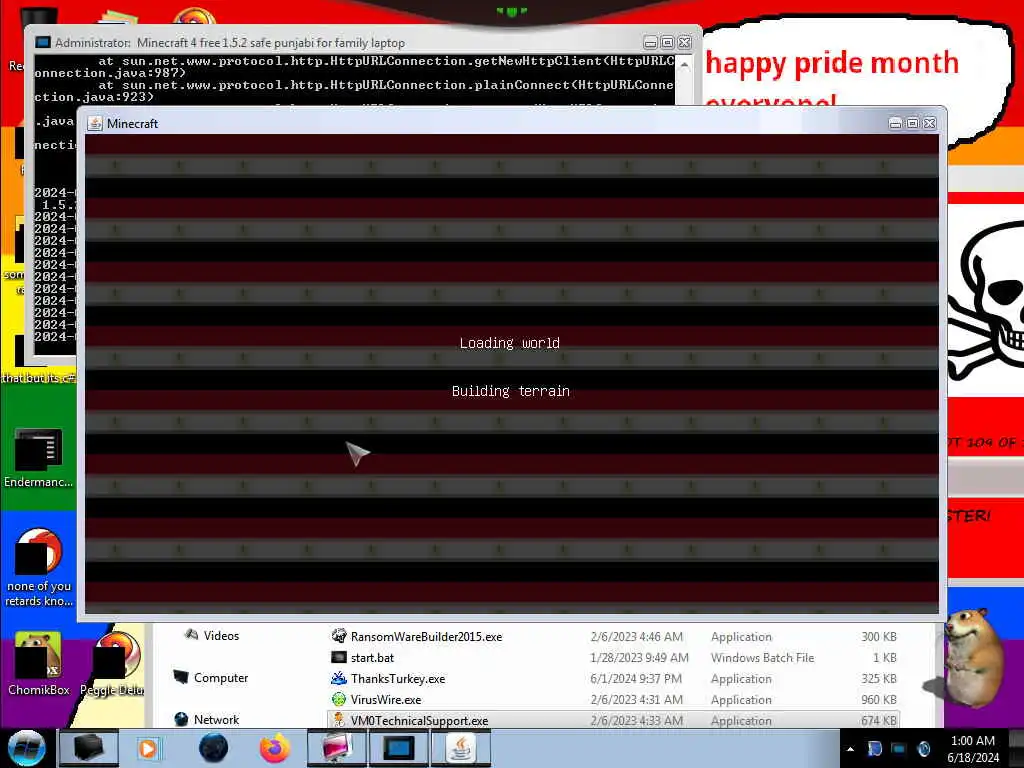Click the 'Loading world' text
Screen dimensions: 1024x768
pos(509,343)
